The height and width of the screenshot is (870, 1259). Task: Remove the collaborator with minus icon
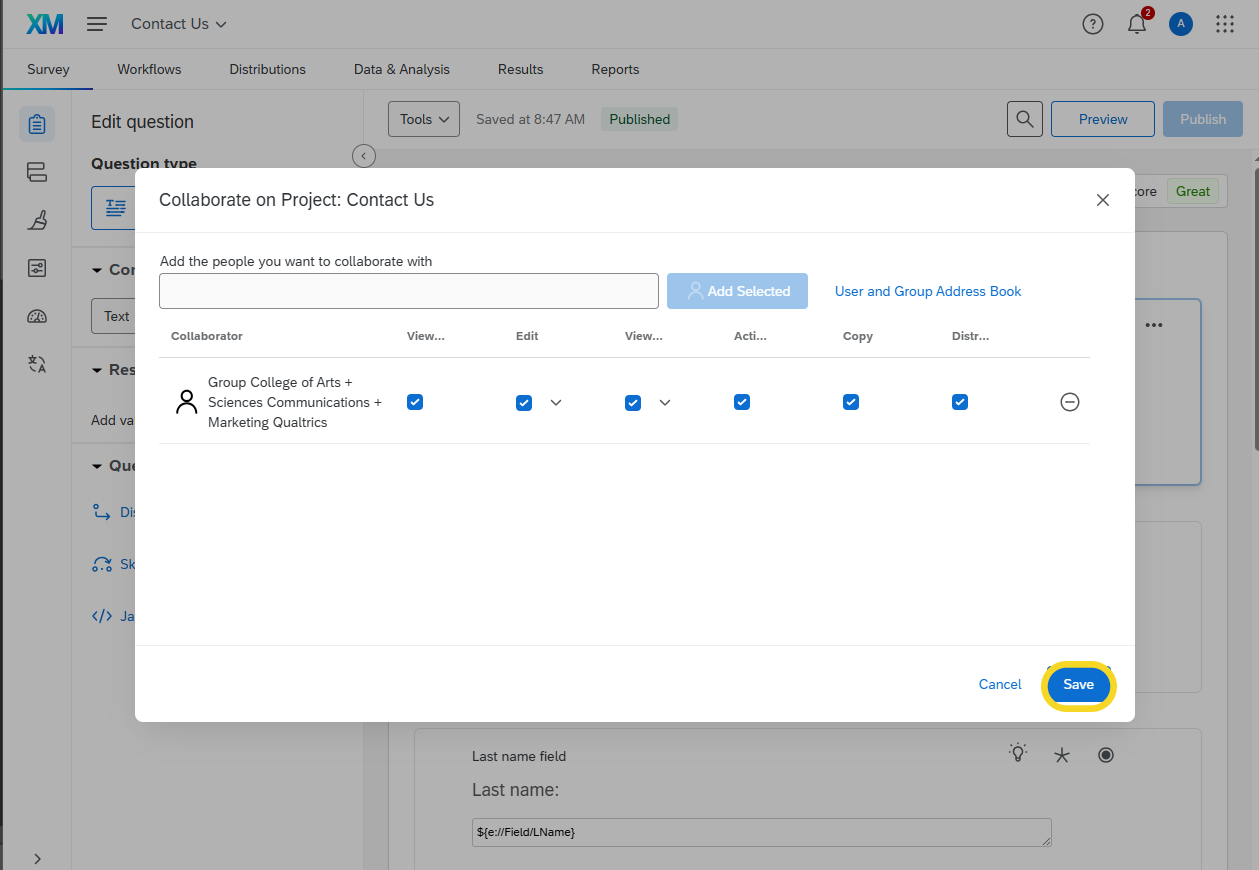1069,402
